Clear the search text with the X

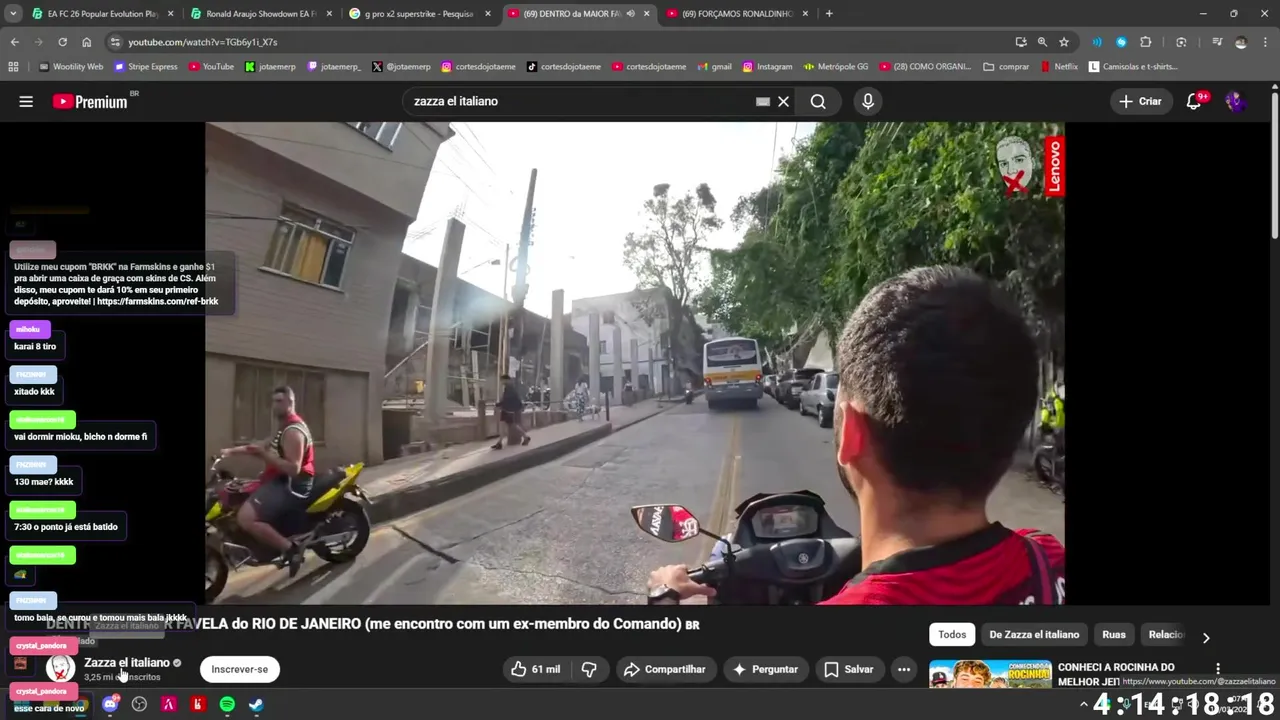tap(784, 101)
